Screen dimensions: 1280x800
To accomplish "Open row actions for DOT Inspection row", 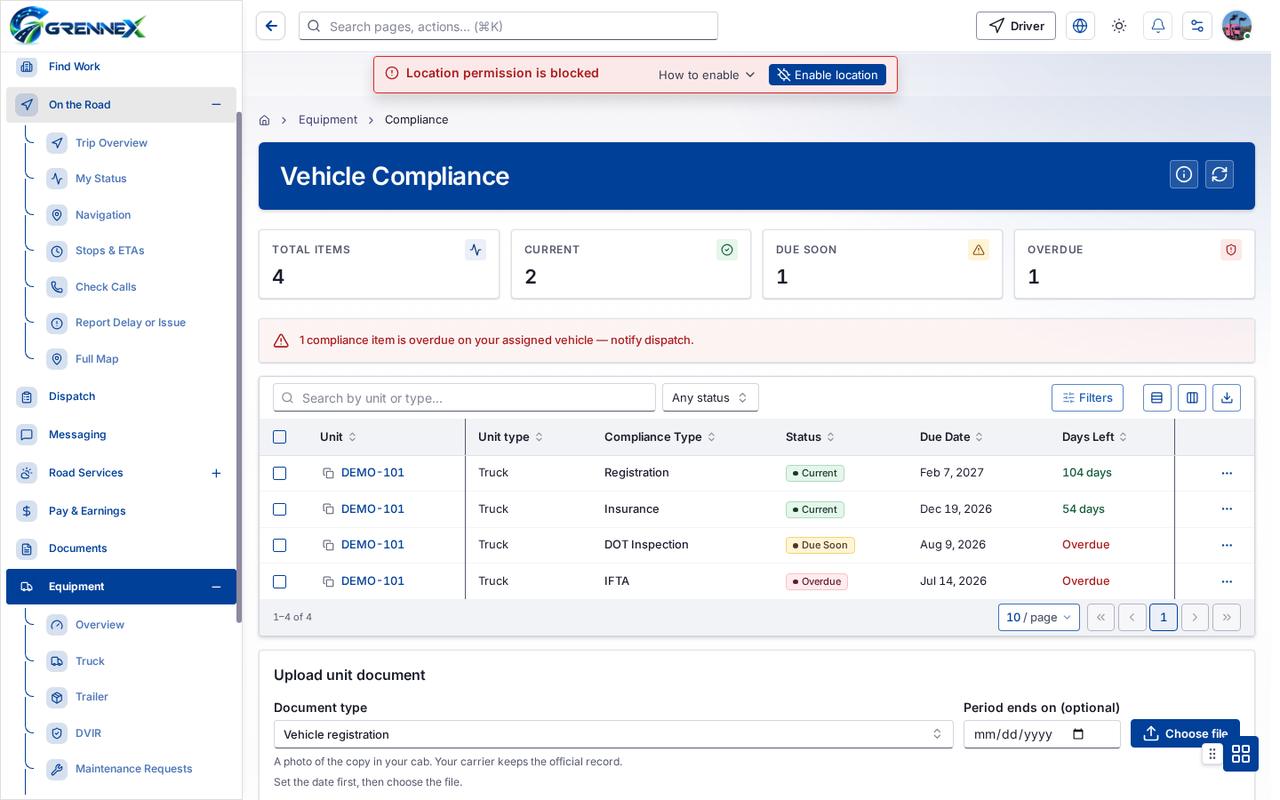I will (x=1227, y=545).
